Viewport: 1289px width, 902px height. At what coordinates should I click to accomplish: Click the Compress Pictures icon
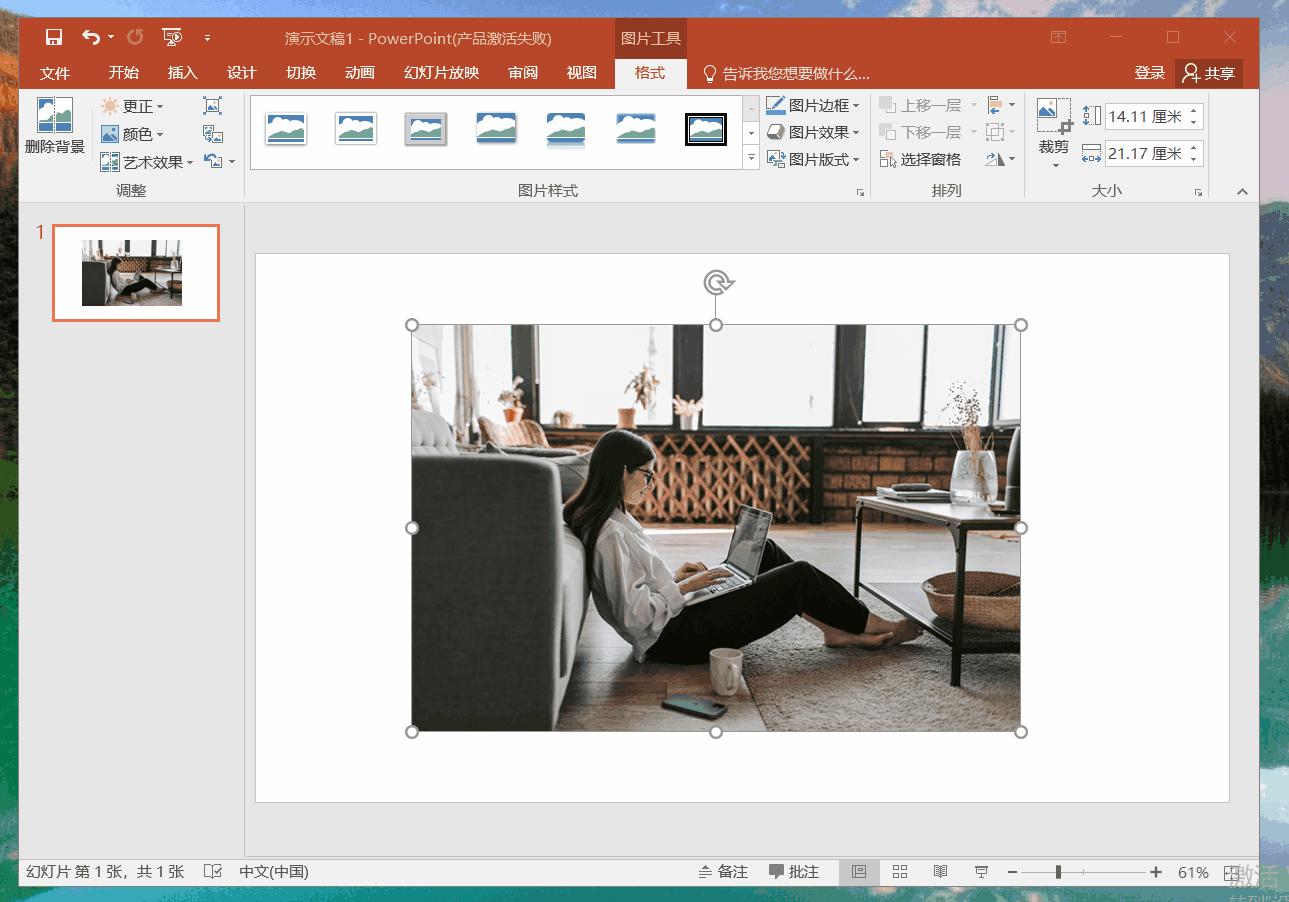(x=212, y=106)
